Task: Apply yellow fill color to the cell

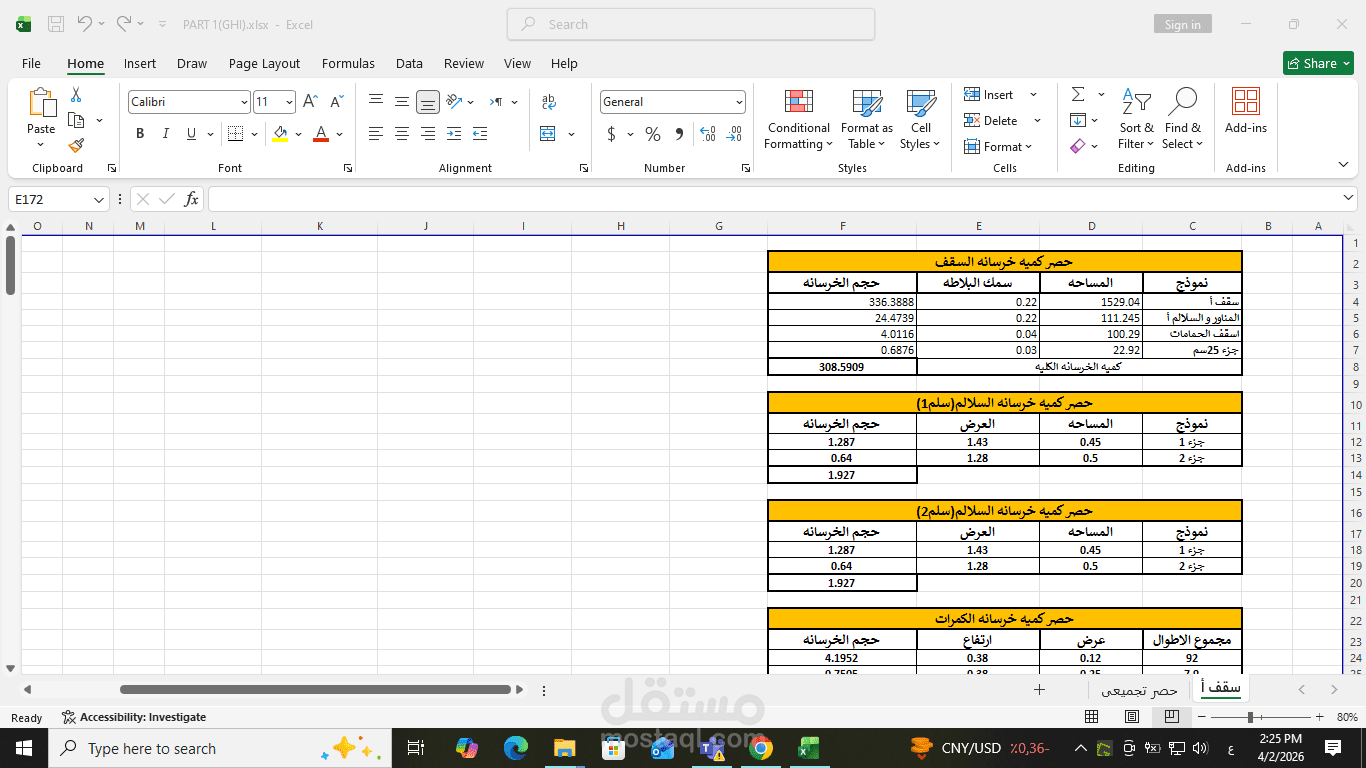Action: tap(280, 134)
